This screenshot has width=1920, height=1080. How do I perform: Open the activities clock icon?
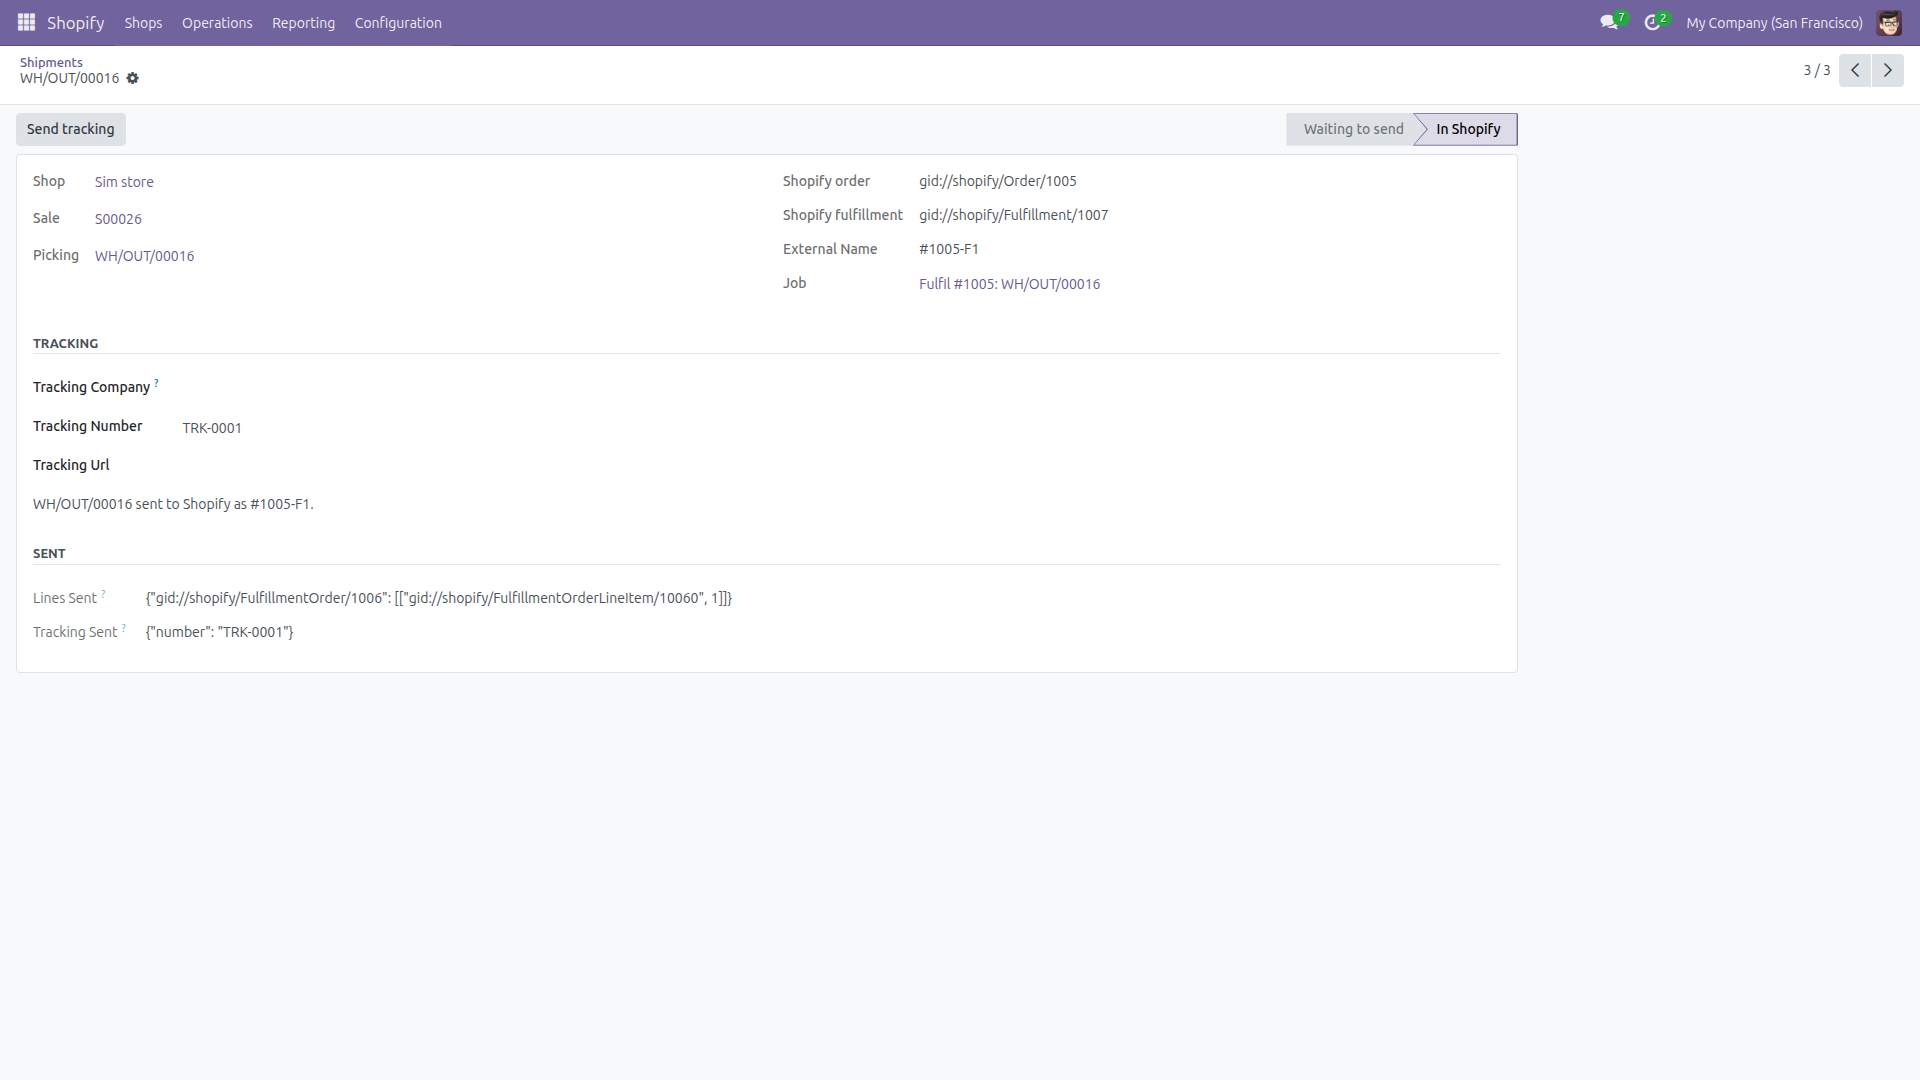1652,22
